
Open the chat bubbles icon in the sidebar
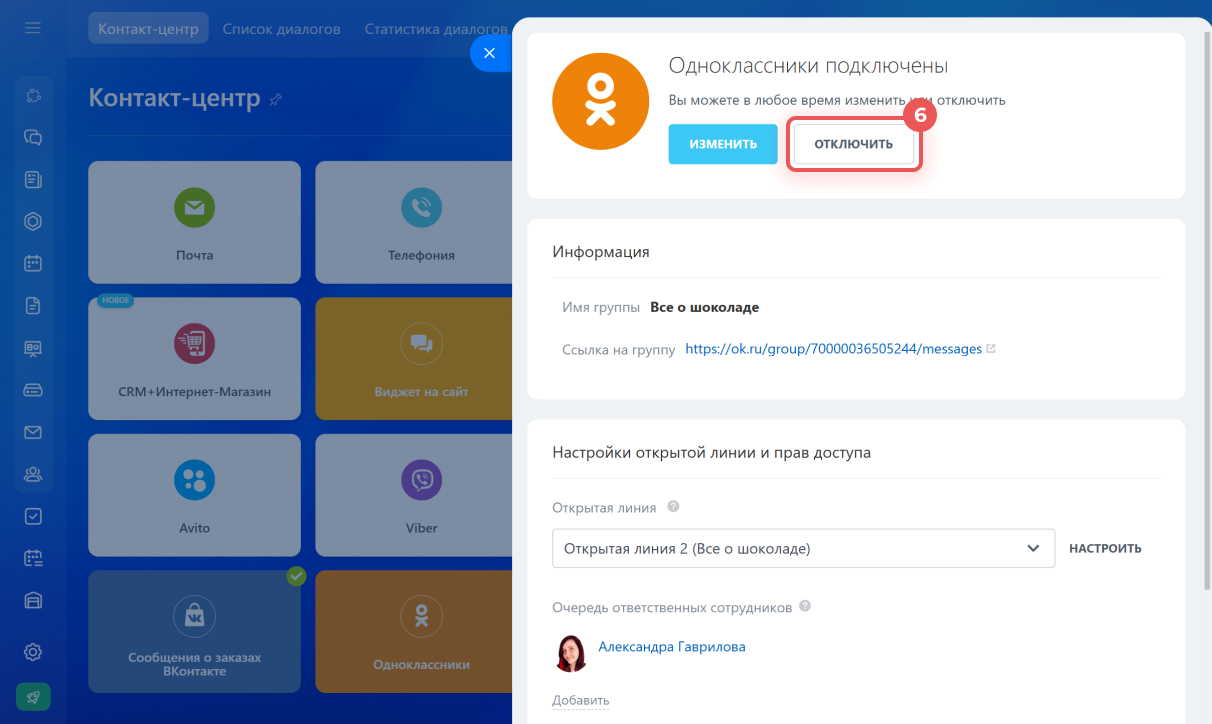(x=33, y=138)
